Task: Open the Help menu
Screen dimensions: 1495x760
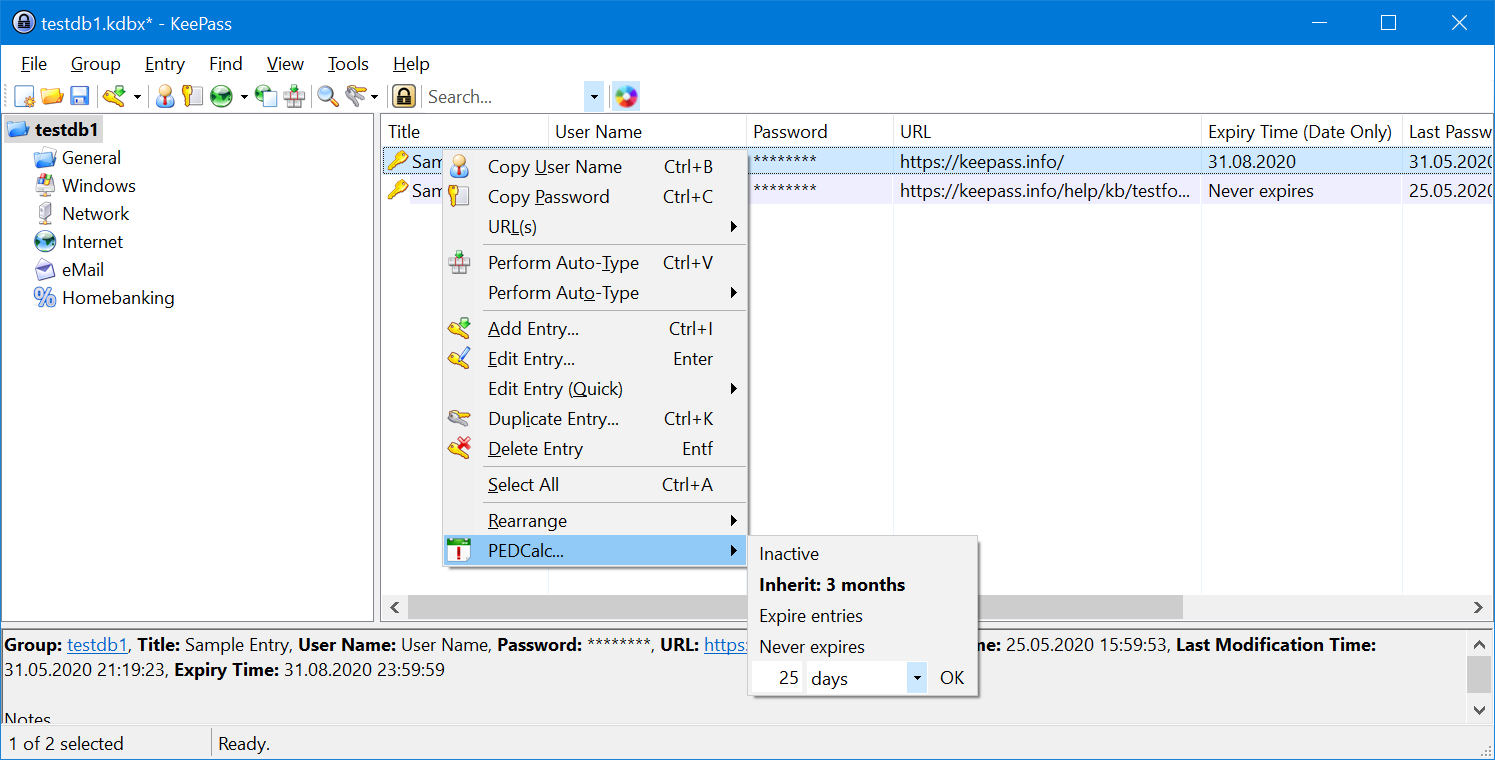Action: pyautogui.click(x=411, y=64)
